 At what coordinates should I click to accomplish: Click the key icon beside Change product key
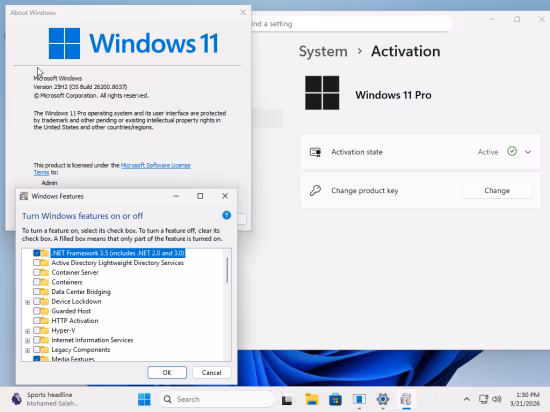[x=315, y=190]
